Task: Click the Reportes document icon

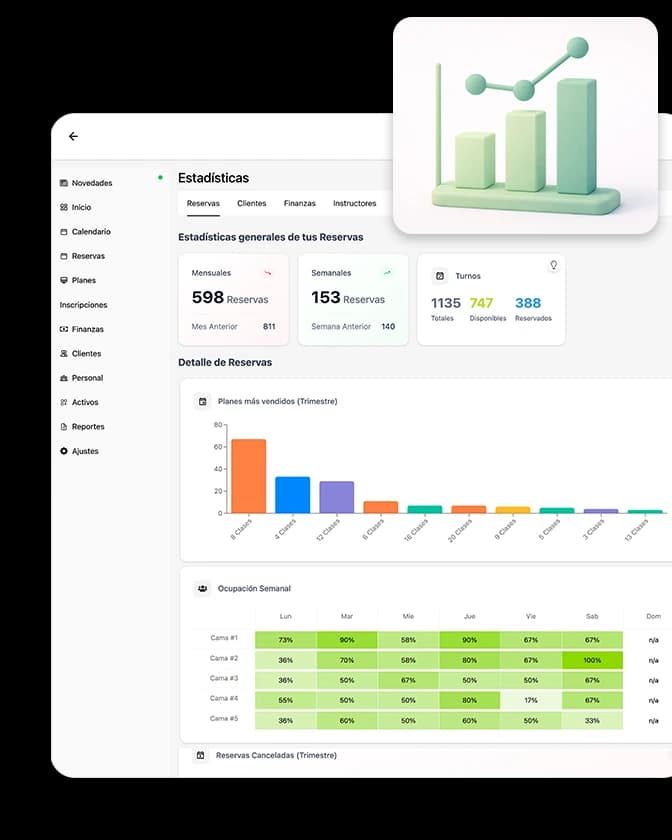Action: [64, 427]
